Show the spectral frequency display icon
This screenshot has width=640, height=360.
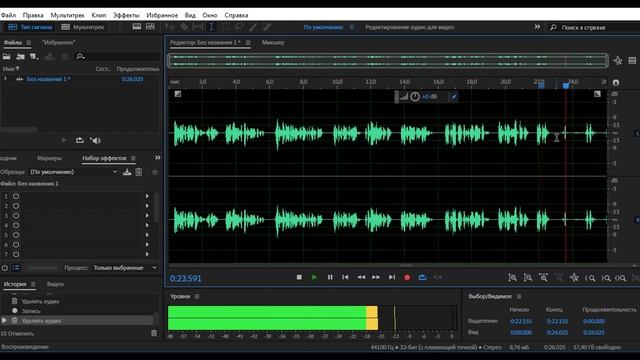[137, 27]
